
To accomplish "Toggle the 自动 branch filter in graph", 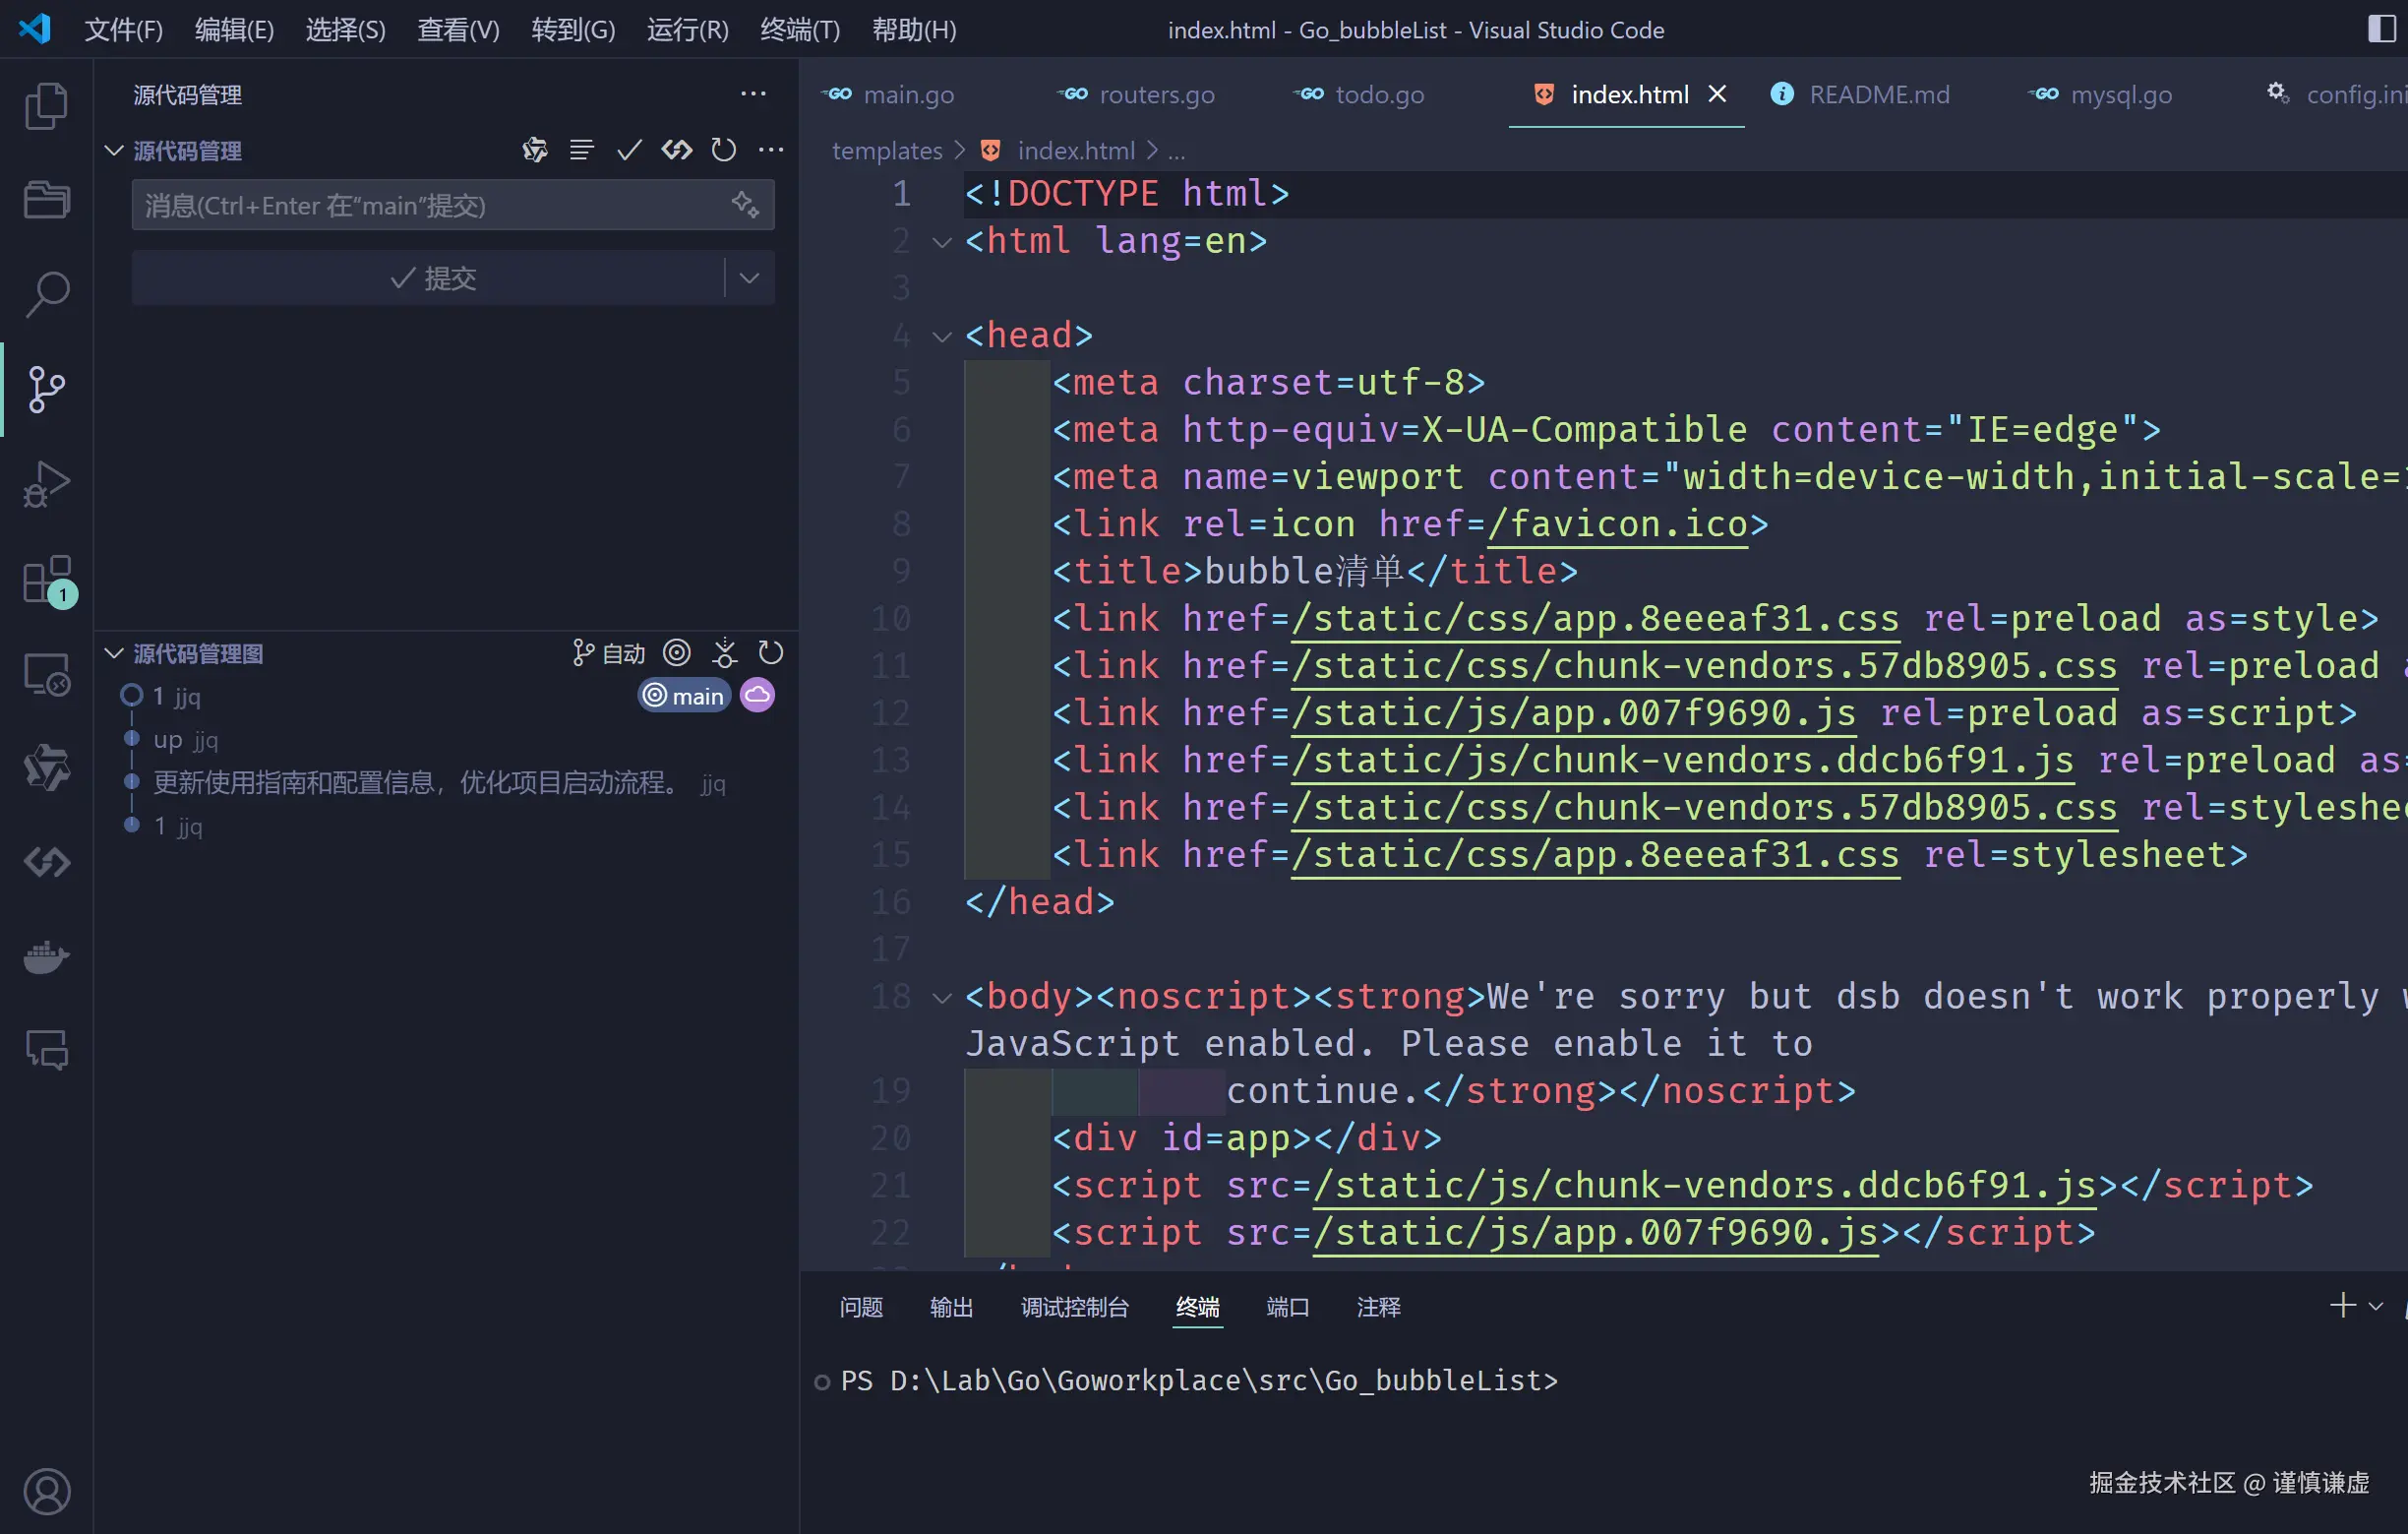I will pyautogui.click(x=609, y=654).
